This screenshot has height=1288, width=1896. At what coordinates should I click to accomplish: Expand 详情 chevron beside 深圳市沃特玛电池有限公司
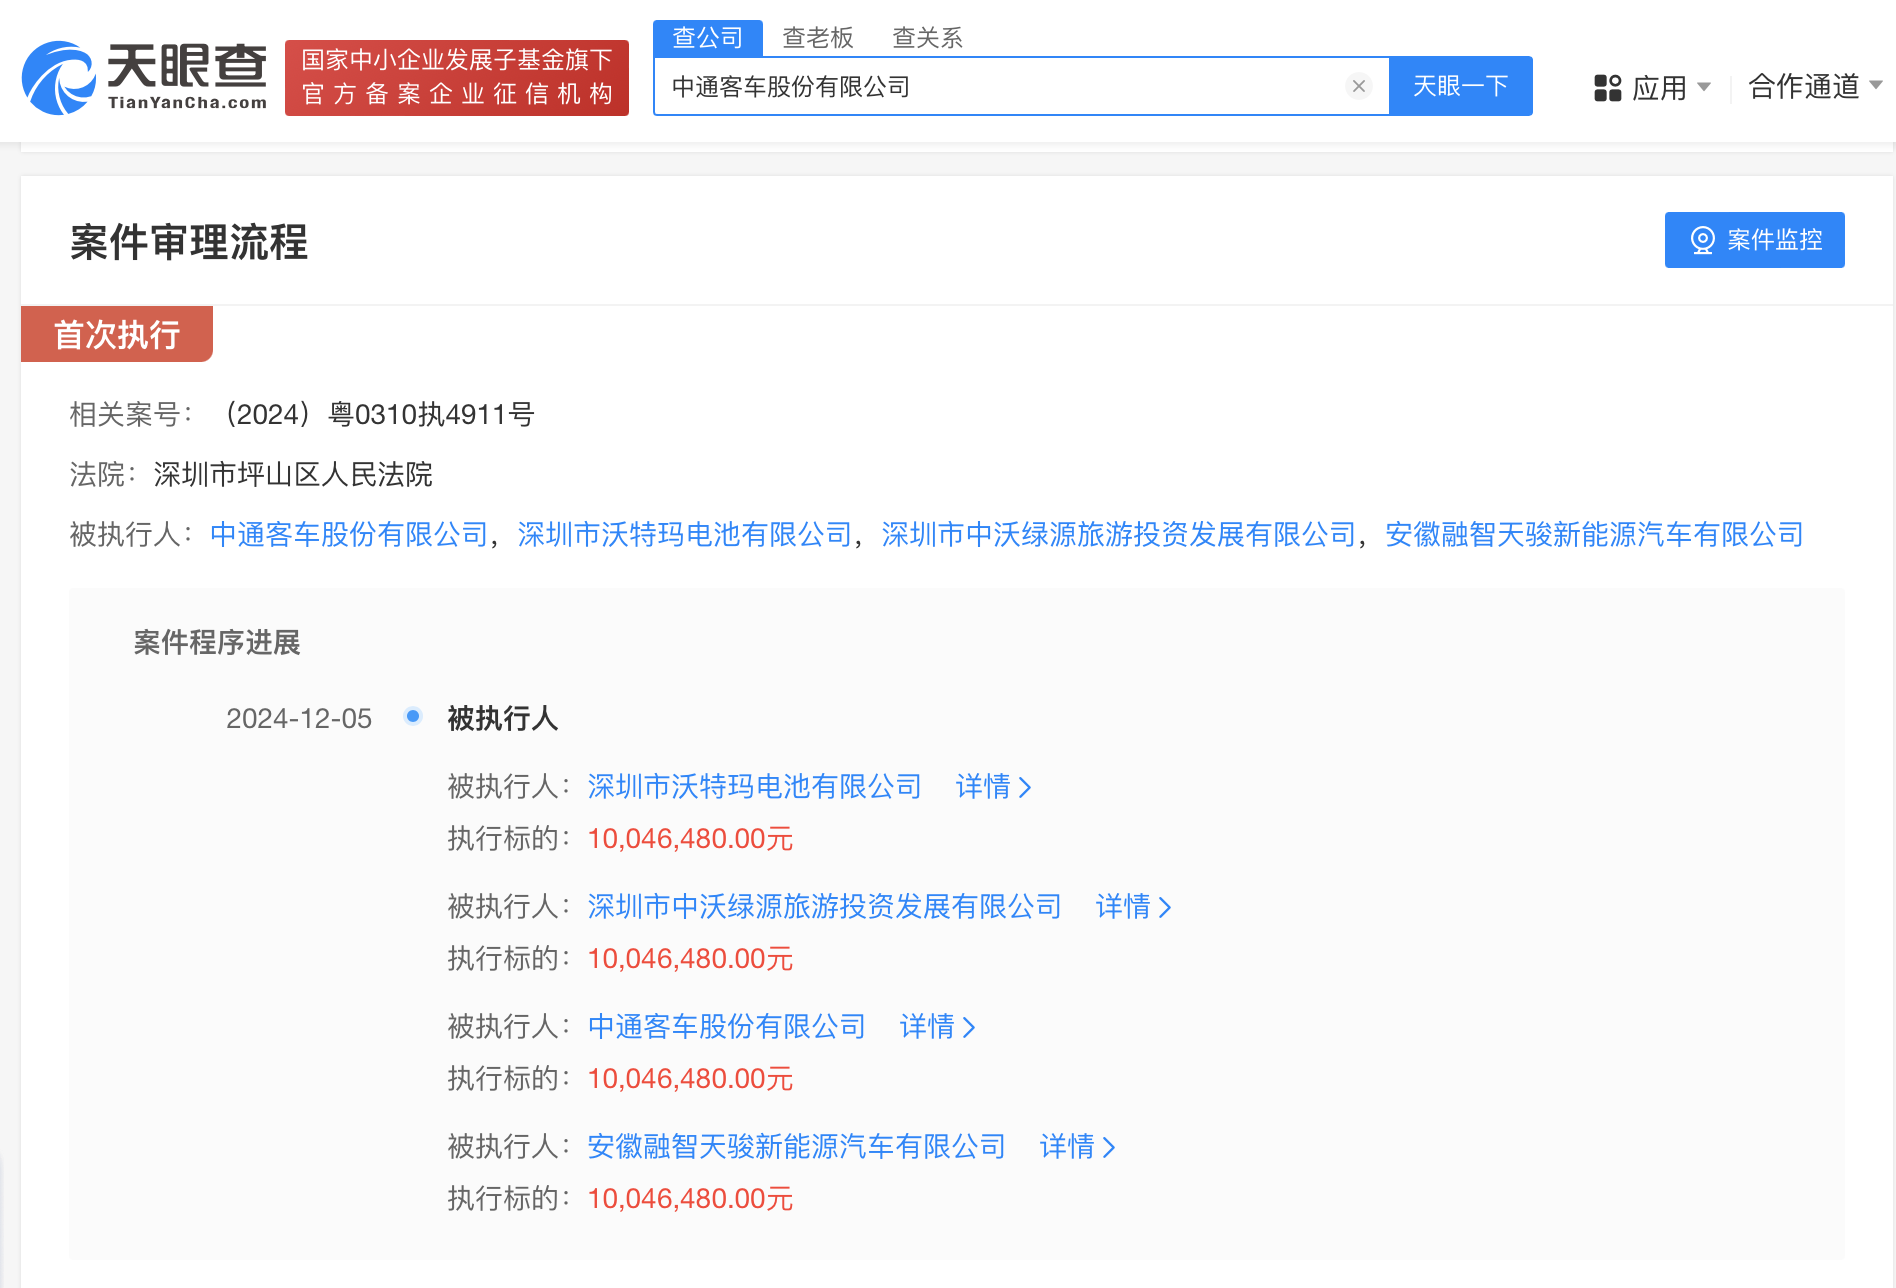click(1026, 788)
